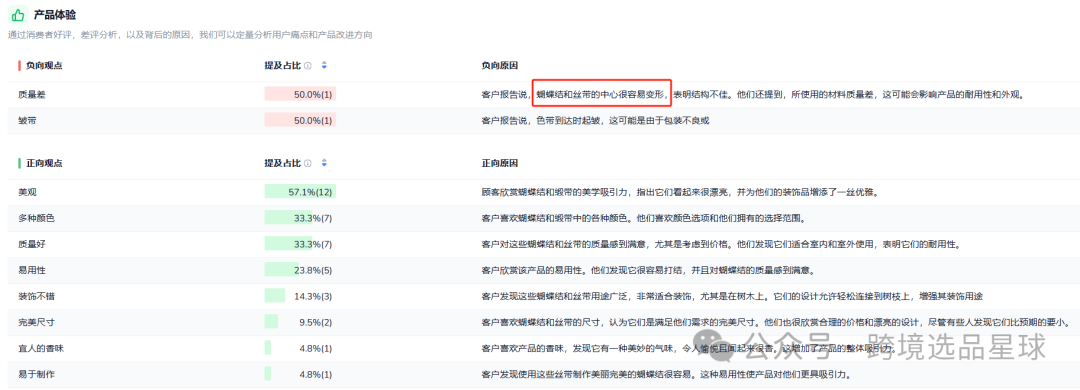Click the thumbs-up icon beside 产品体验
The image size is (1080, 390).
coord(19,14)
